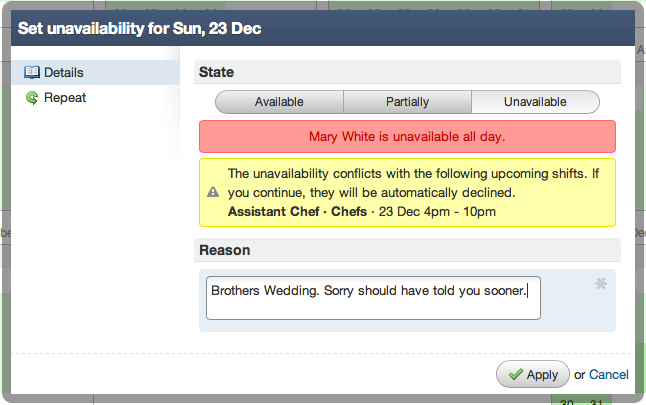Open the Details section in the sidebar
The image size is (646, 405).
click(63, 73)
